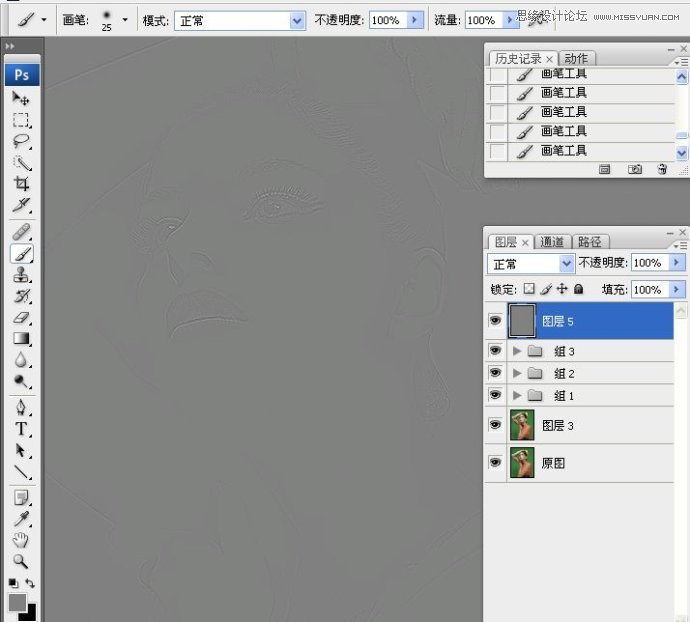This screenshot has height=622, width=690.
Task: Select the Eyedropper tool
Action: (x=21, y=519)
